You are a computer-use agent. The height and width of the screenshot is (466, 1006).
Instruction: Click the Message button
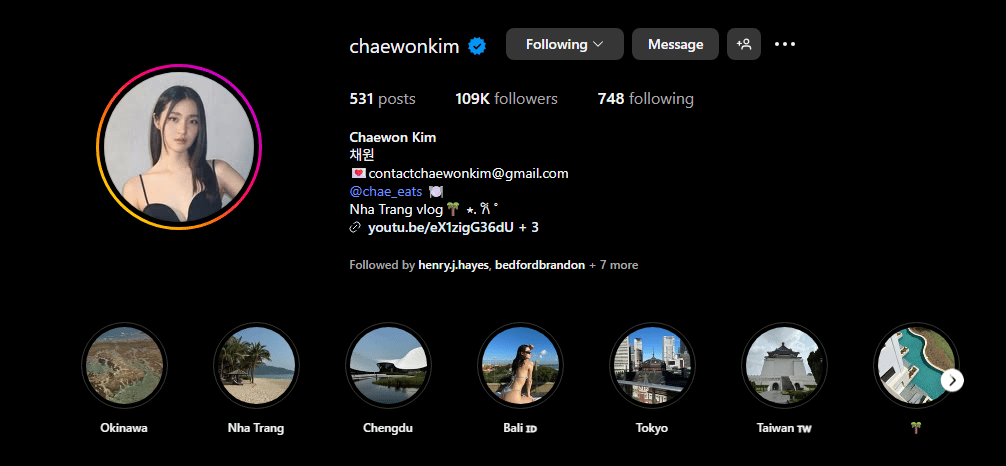[675, 44]
